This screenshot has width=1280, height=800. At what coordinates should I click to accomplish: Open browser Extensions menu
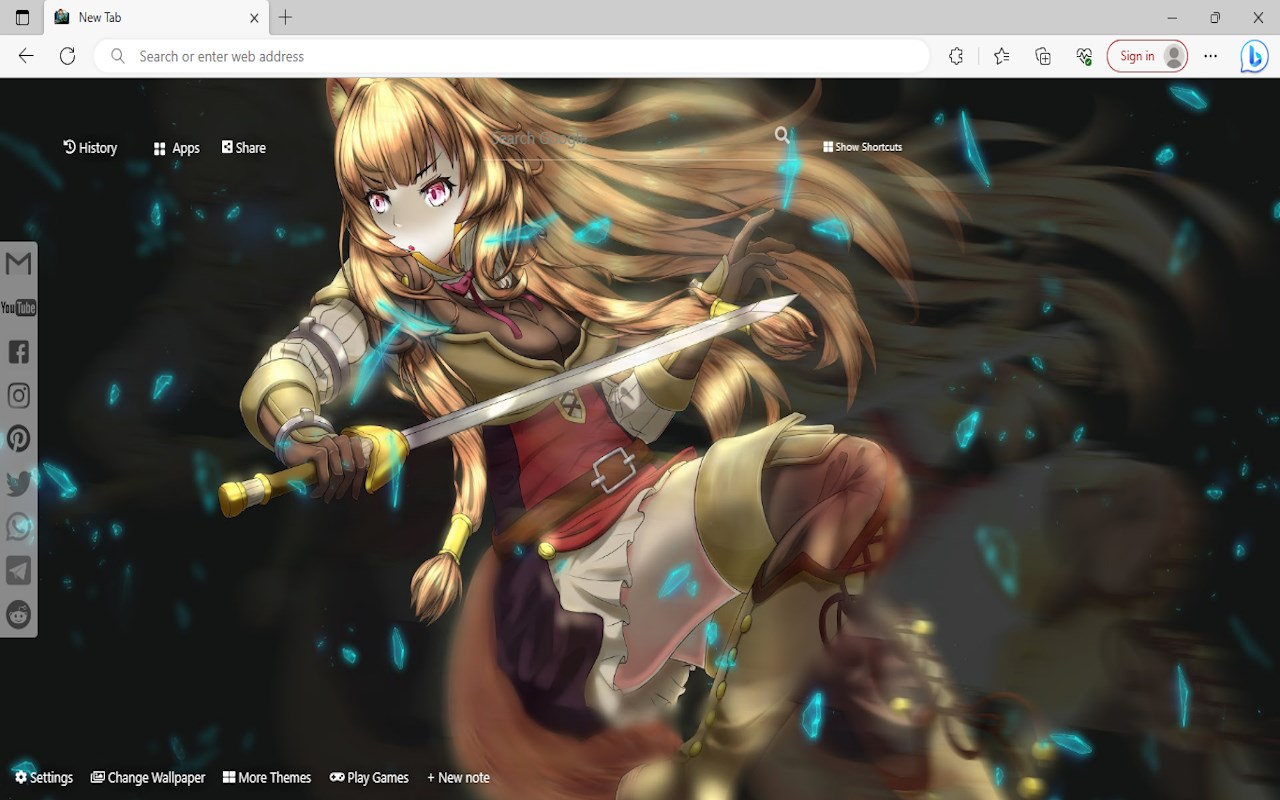coord(956,57)
